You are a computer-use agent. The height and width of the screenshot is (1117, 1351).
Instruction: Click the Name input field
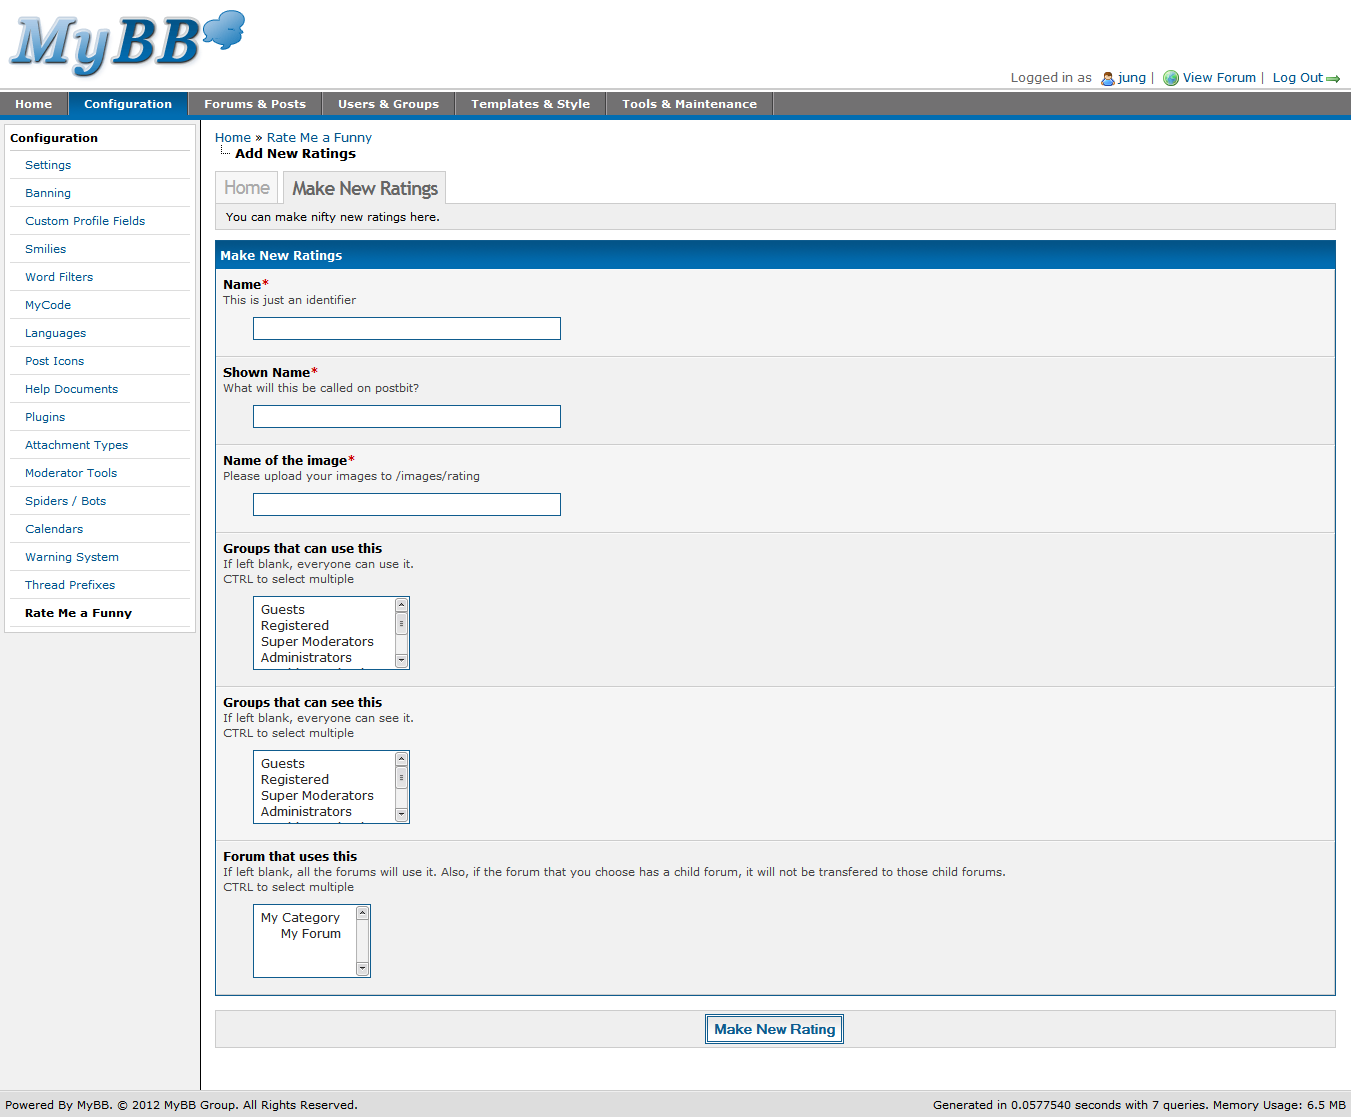406,329
